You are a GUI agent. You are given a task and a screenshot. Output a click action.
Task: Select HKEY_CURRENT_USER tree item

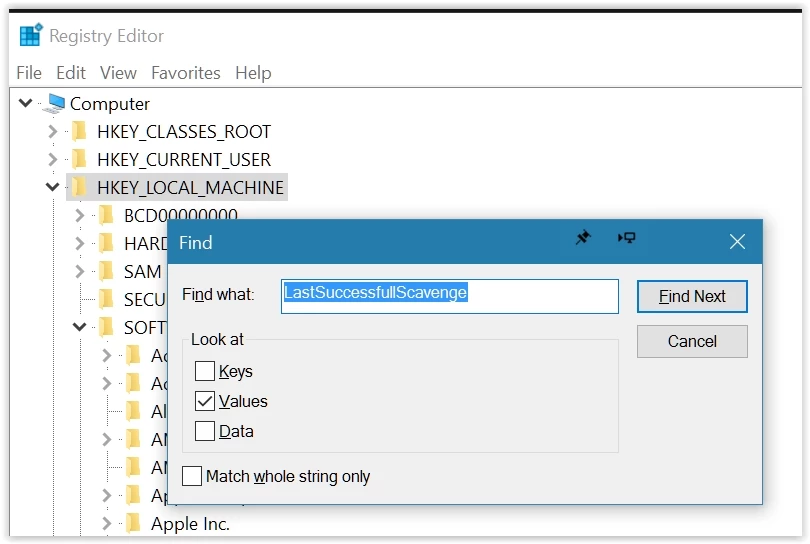click(184, 159)
